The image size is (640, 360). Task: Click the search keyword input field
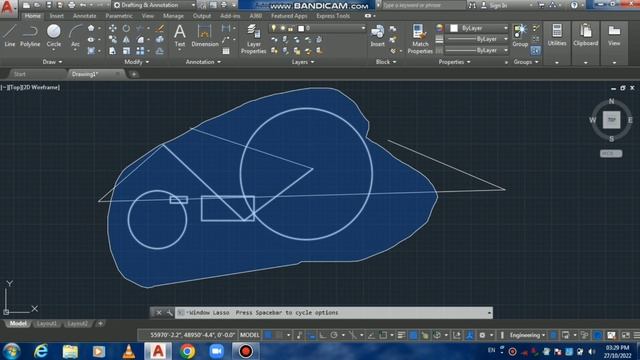pos(424,5)
